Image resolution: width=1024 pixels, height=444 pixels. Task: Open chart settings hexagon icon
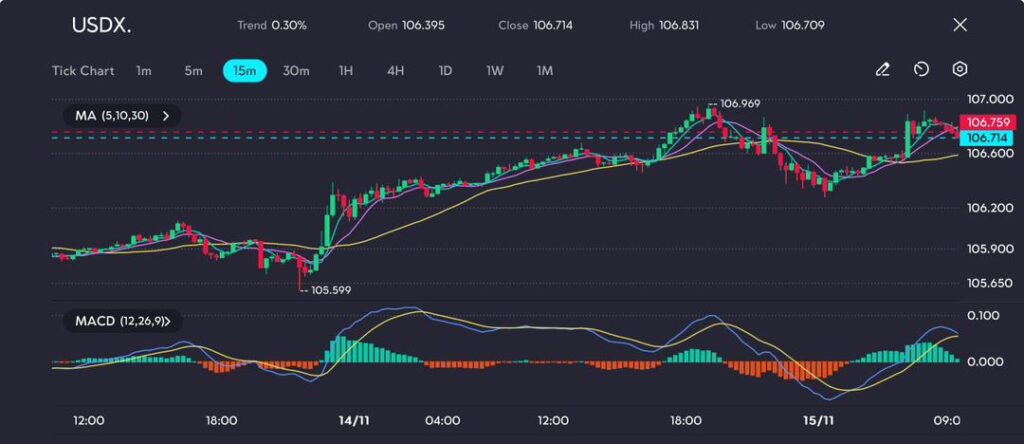tap(960, 70)
